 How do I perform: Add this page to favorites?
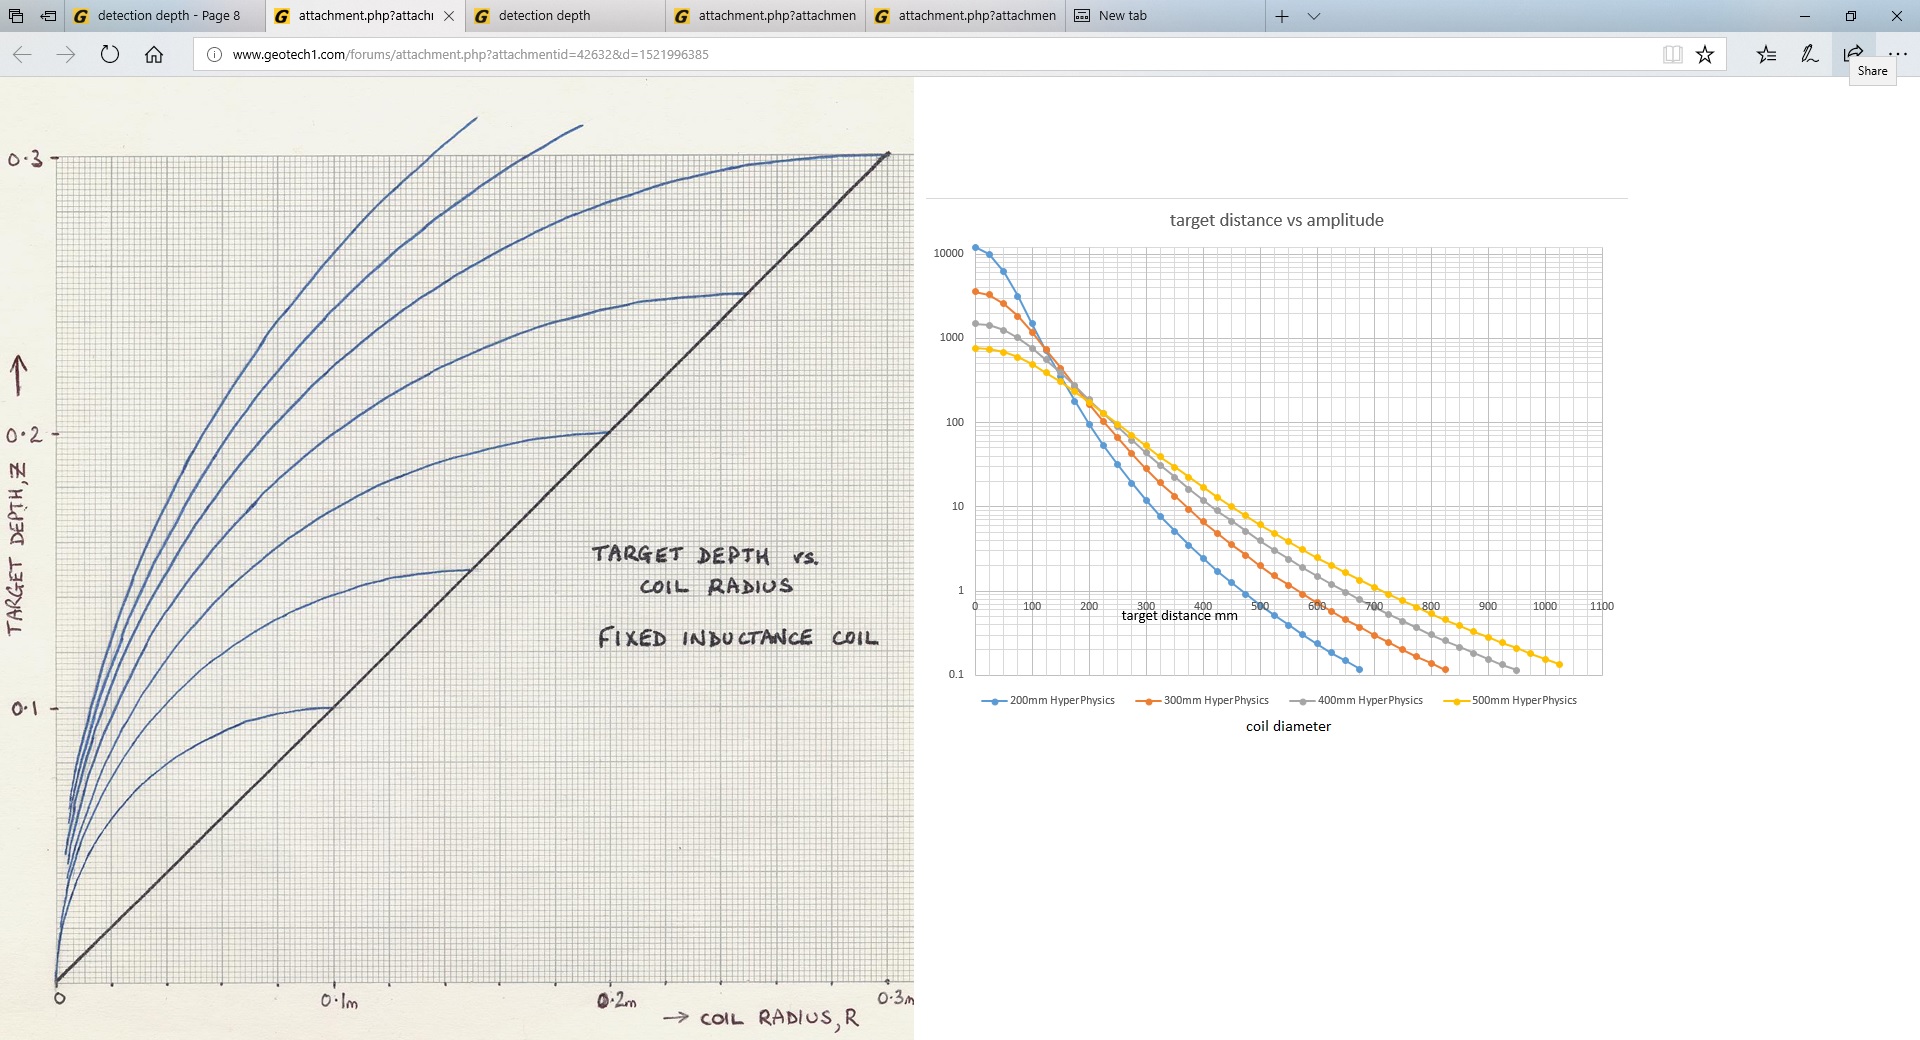1705,55
